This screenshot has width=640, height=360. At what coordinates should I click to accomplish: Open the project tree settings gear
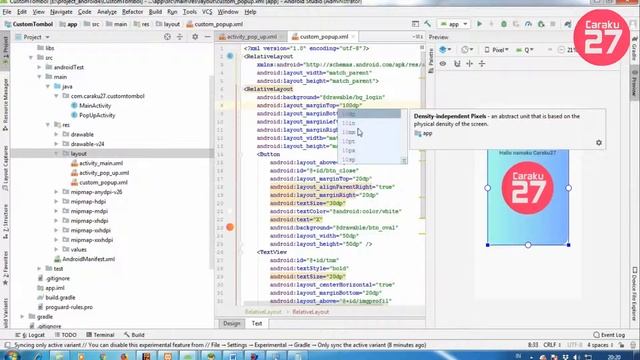point(195,37)
